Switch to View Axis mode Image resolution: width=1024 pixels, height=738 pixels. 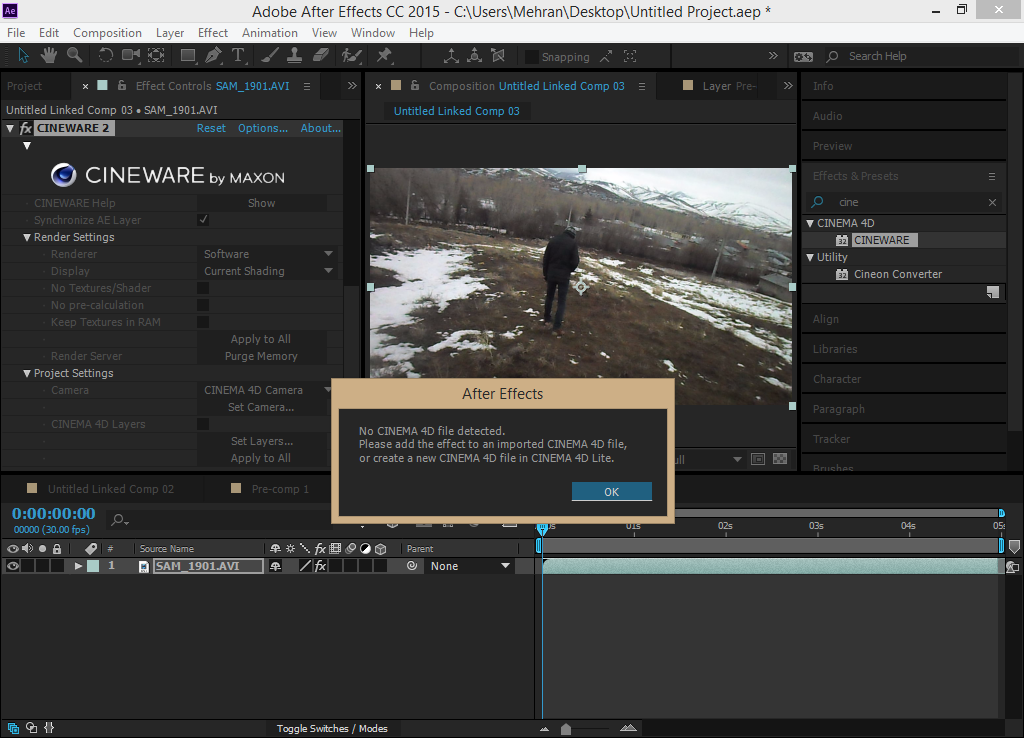click(498, 56)
